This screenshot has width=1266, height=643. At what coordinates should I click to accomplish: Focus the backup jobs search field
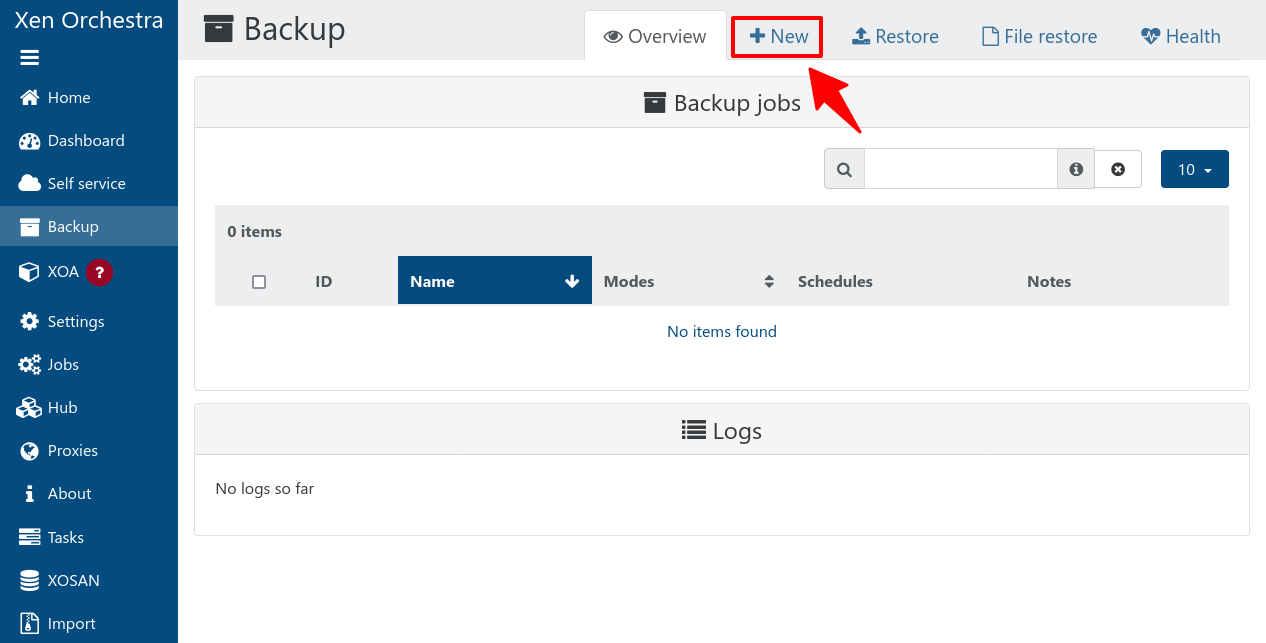[960, 169]
